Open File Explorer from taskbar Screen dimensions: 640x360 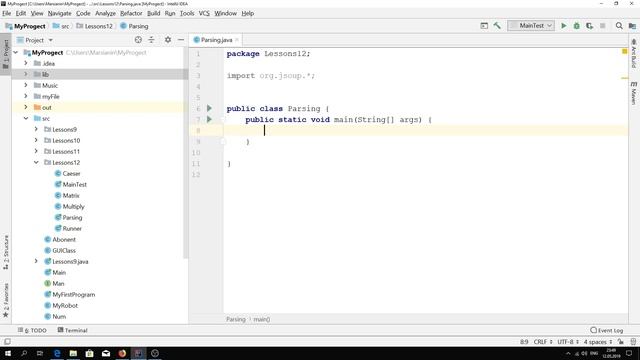tap(73, 353)
